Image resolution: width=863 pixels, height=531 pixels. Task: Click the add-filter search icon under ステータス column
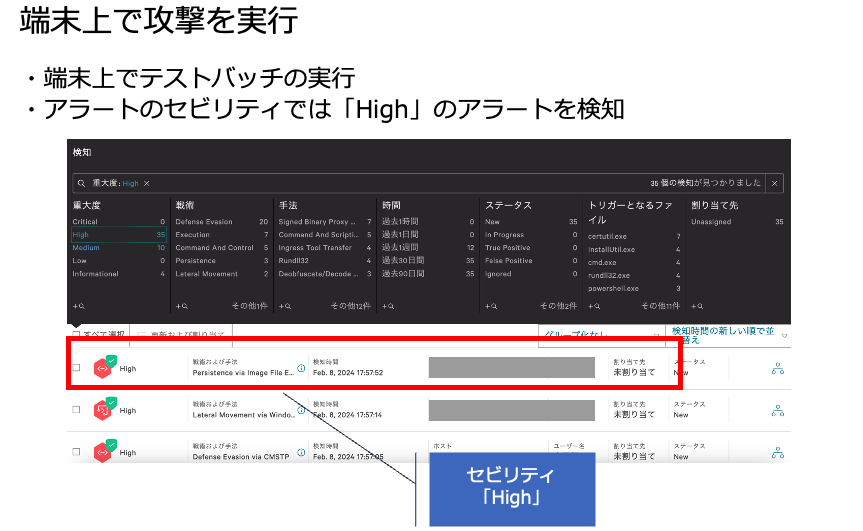[x=491, y=306]
